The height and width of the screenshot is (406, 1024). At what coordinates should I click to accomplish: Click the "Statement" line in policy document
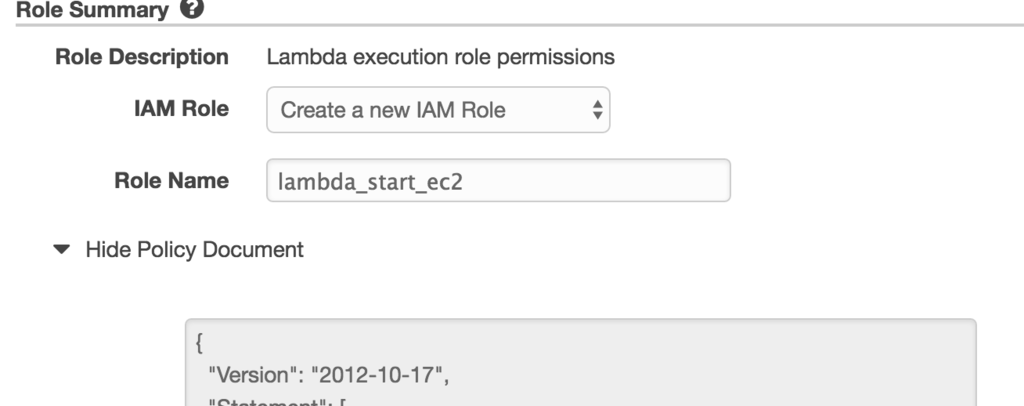[x=262, y=402]
